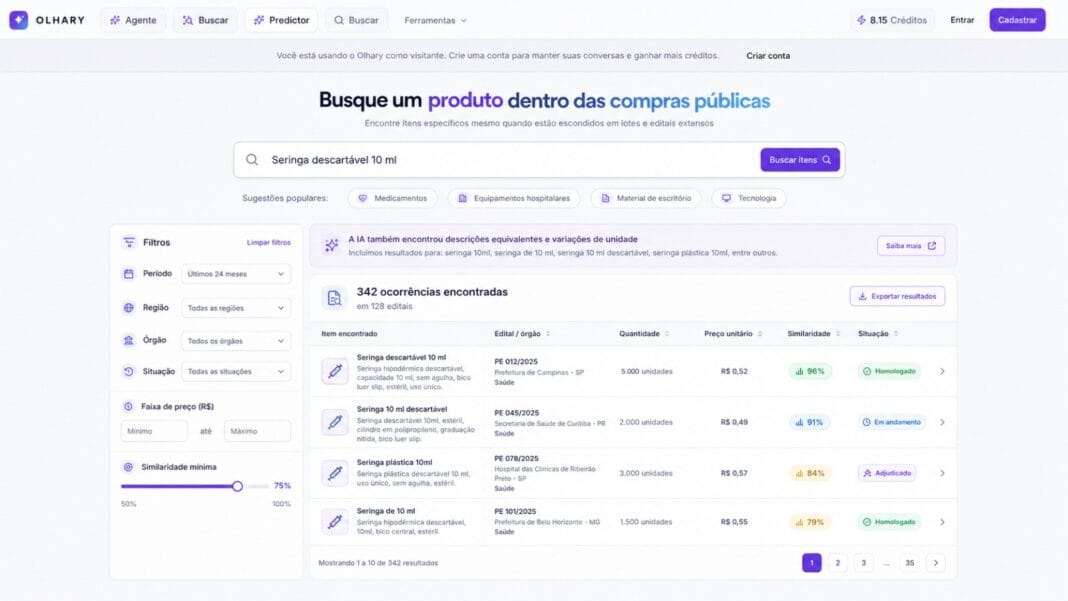The width and height of the screenshot is (1068, 601).
Task: Click the document search icon beside 342 ocorrências
Action: 334,298
